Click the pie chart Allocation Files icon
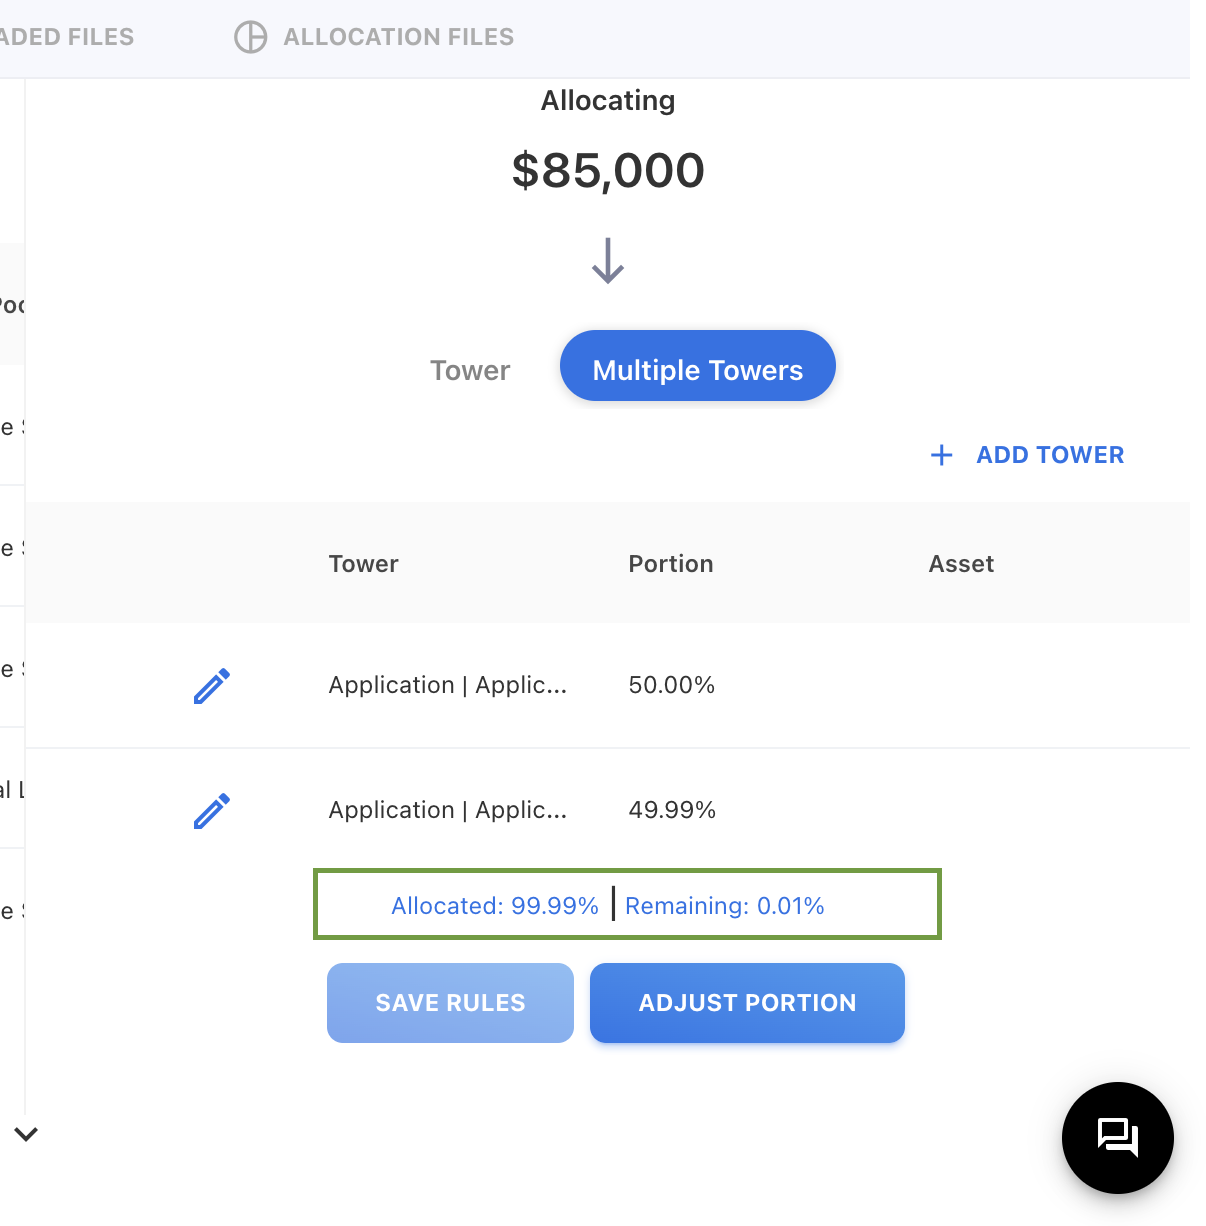Viewport: 1206px width, 1226px height. [250, 37]
